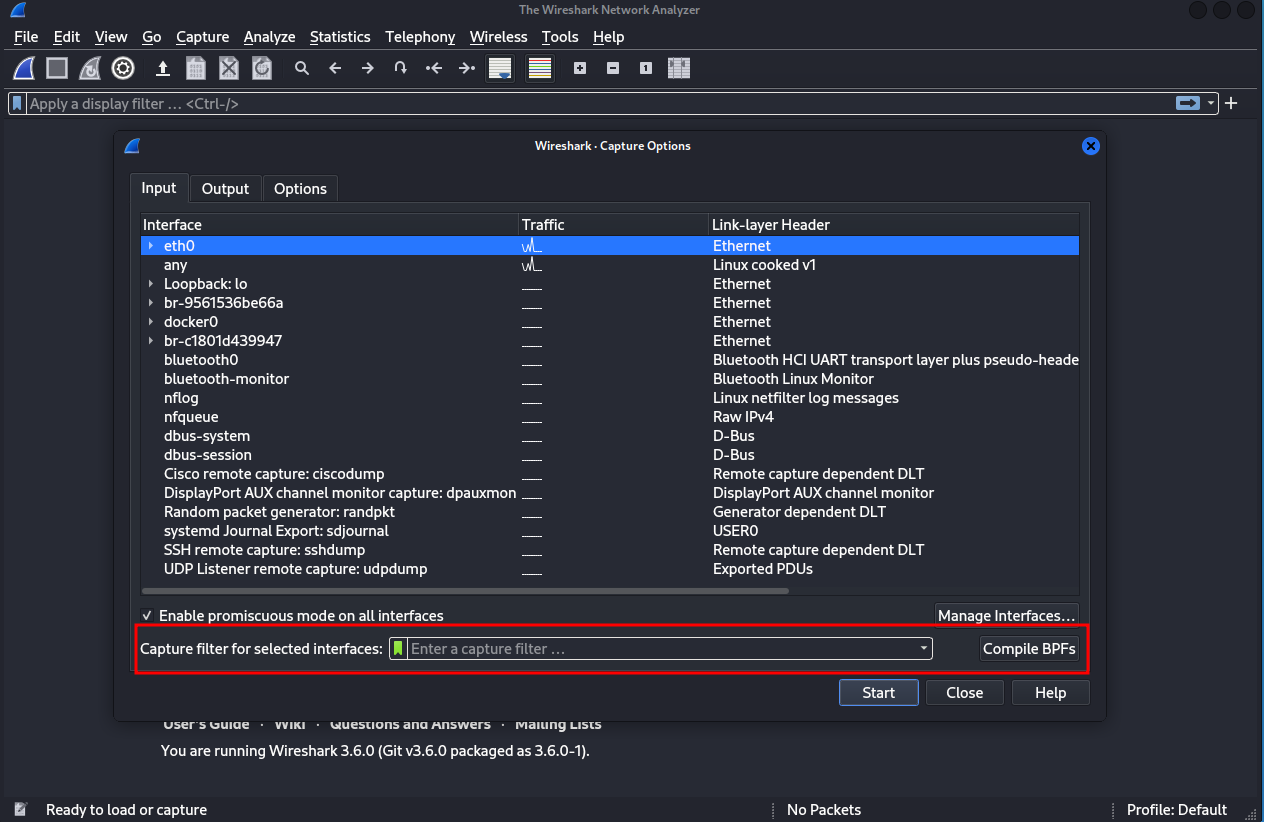Jump to the first packet
The height and width of the screenshot is (822, 1264).
point(434,68)
